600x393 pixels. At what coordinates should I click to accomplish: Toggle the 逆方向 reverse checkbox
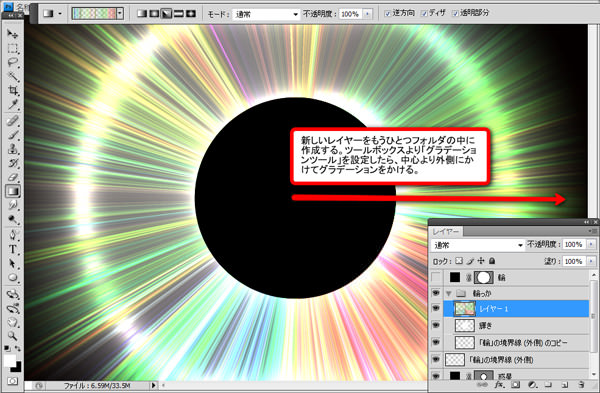387,13
